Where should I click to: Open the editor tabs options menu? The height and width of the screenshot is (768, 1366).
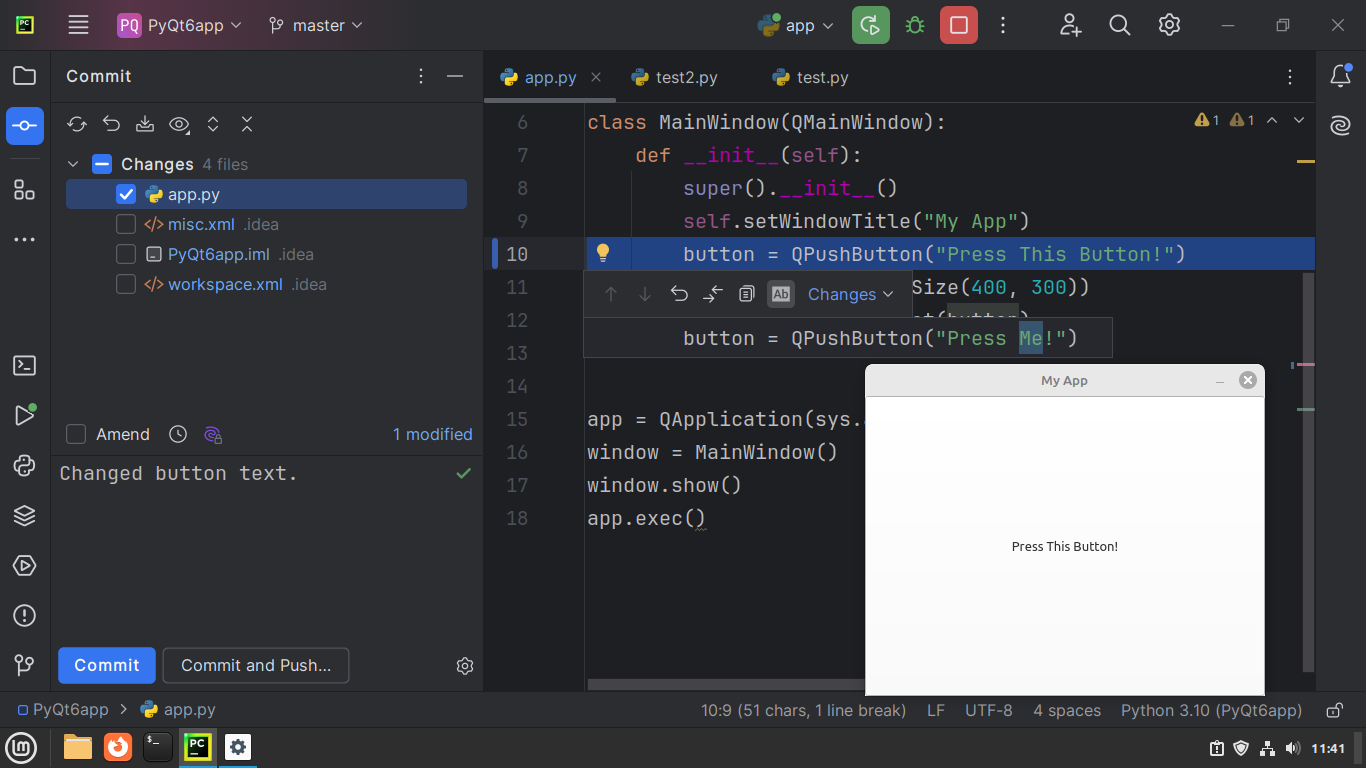(1290, 77)
